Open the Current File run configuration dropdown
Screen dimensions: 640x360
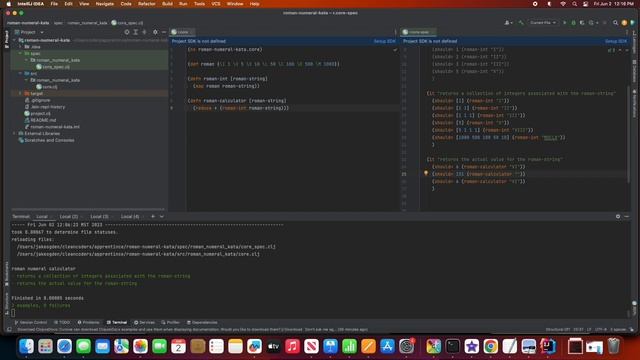point(543,23)
